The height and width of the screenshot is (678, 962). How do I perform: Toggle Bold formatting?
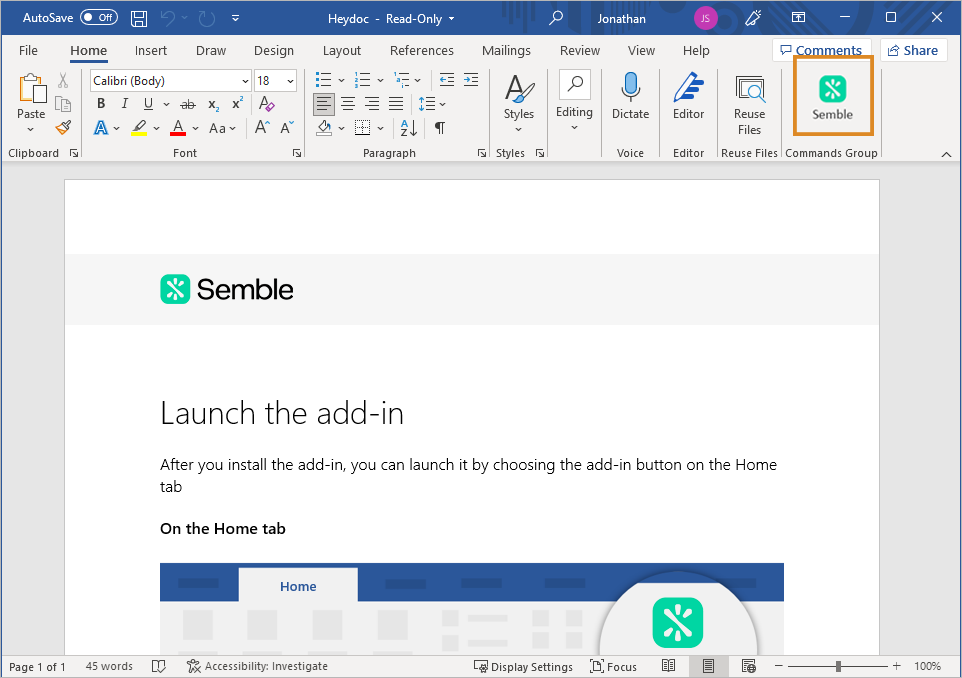pyautogui.click(x=101, y=104)
